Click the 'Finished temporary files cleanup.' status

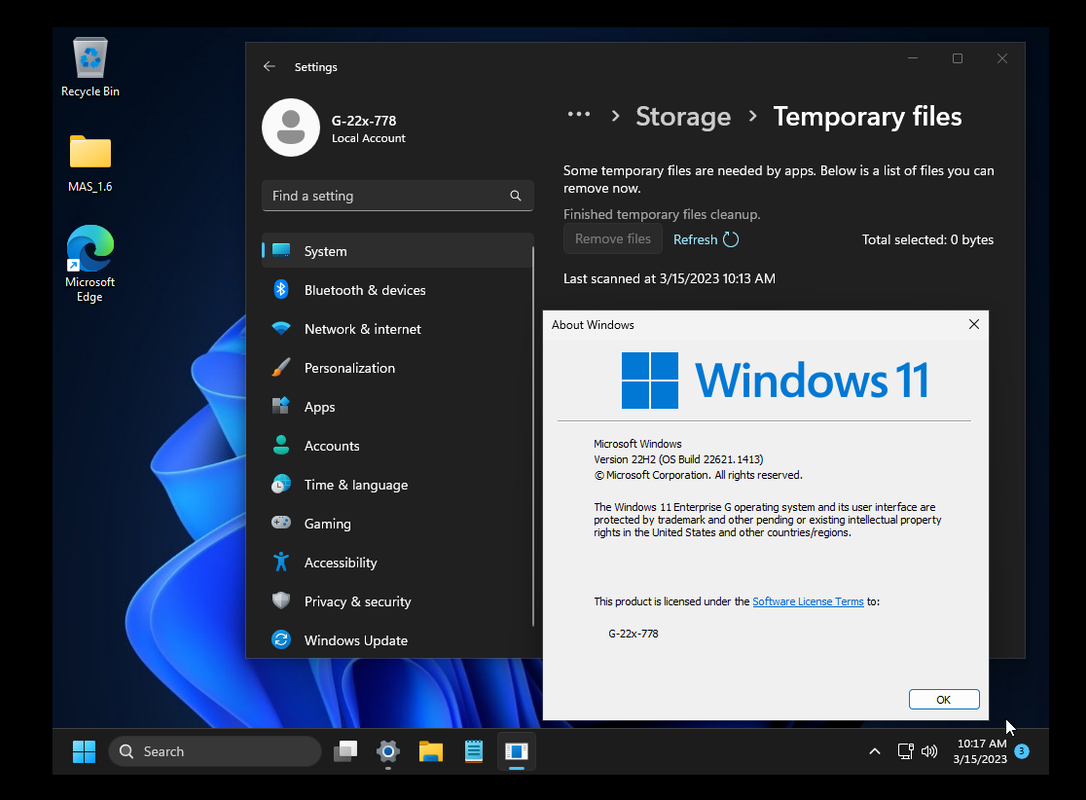click(661, 215)
